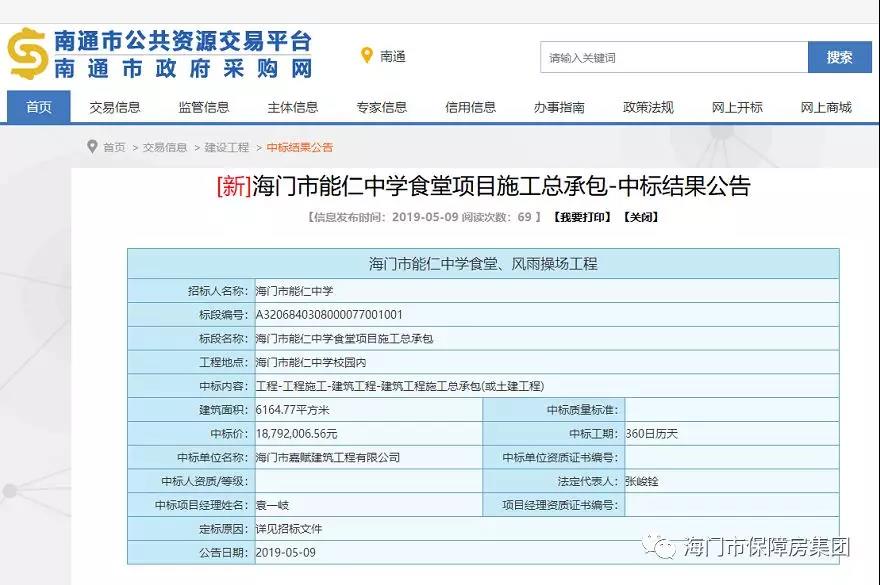Click the 建设工程 breadcrumb link
The width and height of the screenshot is (880, 585).
point(227,147)
